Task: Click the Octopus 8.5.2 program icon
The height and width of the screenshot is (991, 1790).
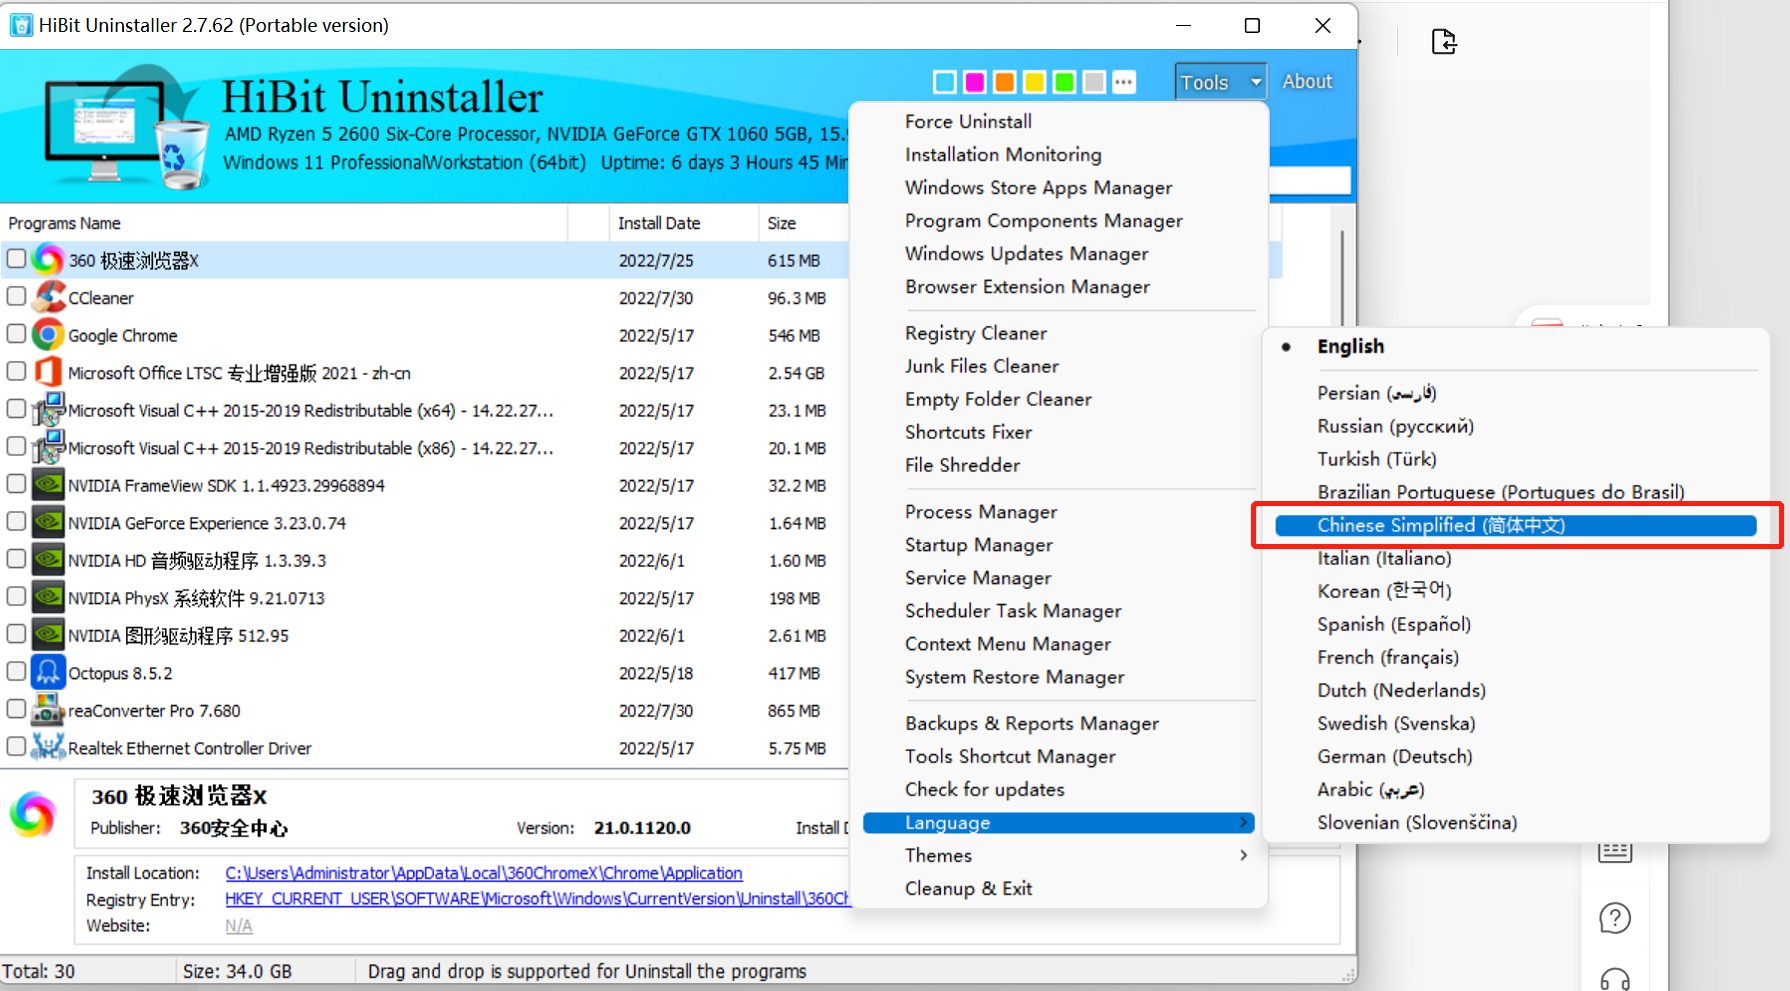Action: coord(48,671)
